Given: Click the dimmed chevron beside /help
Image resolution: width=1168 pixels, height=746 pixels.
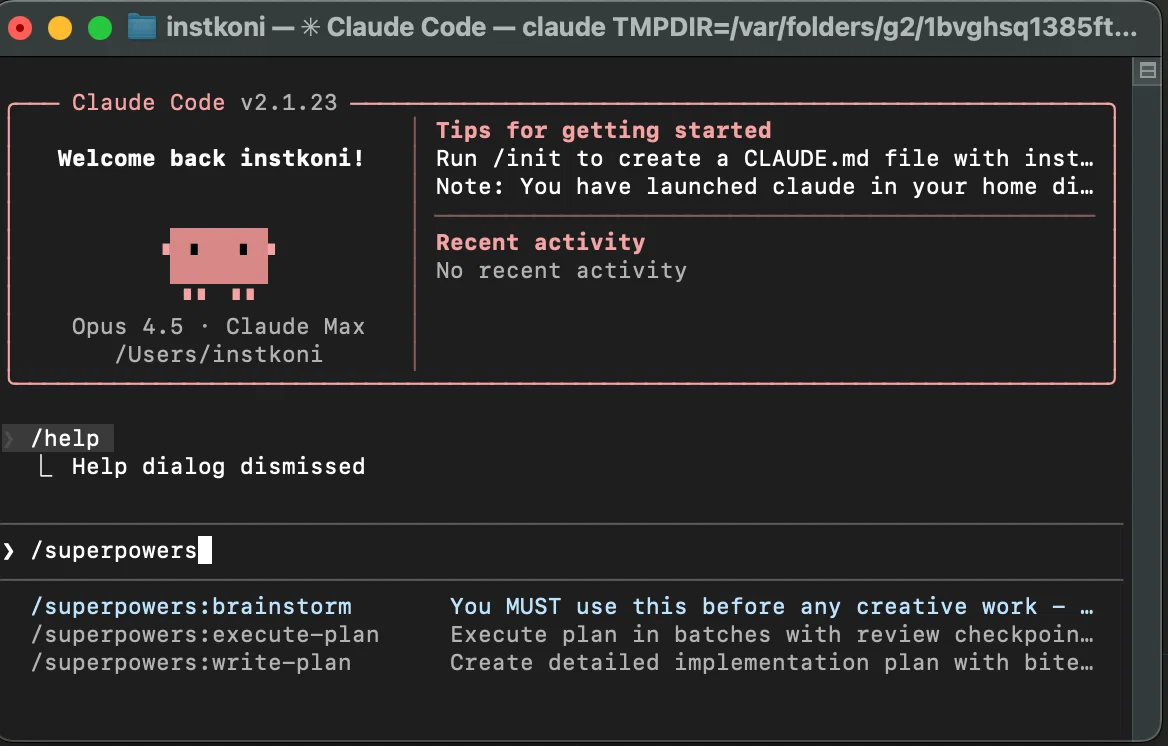Looking at the screenshot, I should coord(9,438).
